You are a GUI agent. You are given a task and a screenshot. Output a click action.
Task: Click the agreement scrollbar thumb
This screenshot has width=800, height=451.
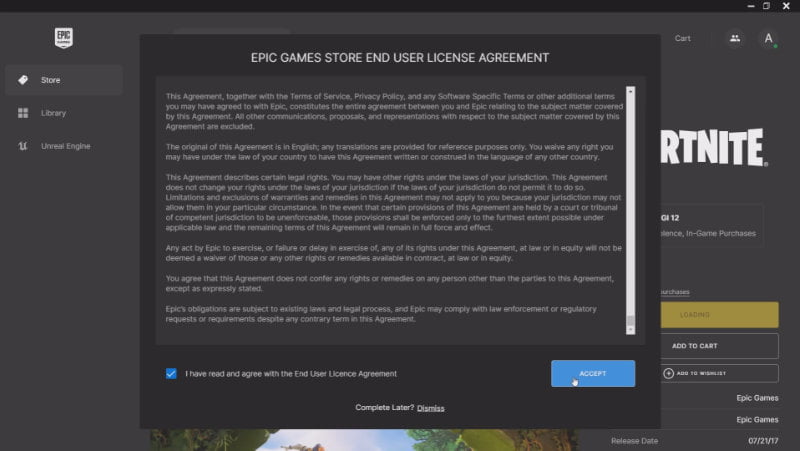631,320
